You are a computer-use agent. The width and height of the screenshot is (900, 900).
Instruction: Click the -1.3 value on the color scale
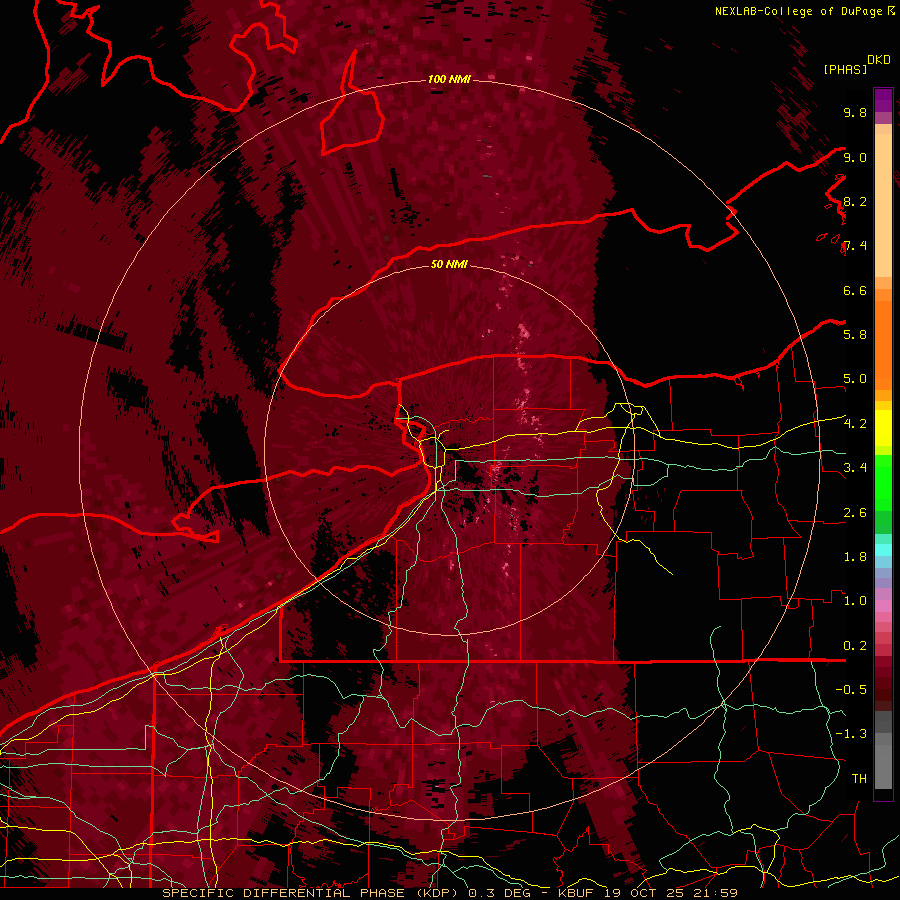(x=851, y=734)
